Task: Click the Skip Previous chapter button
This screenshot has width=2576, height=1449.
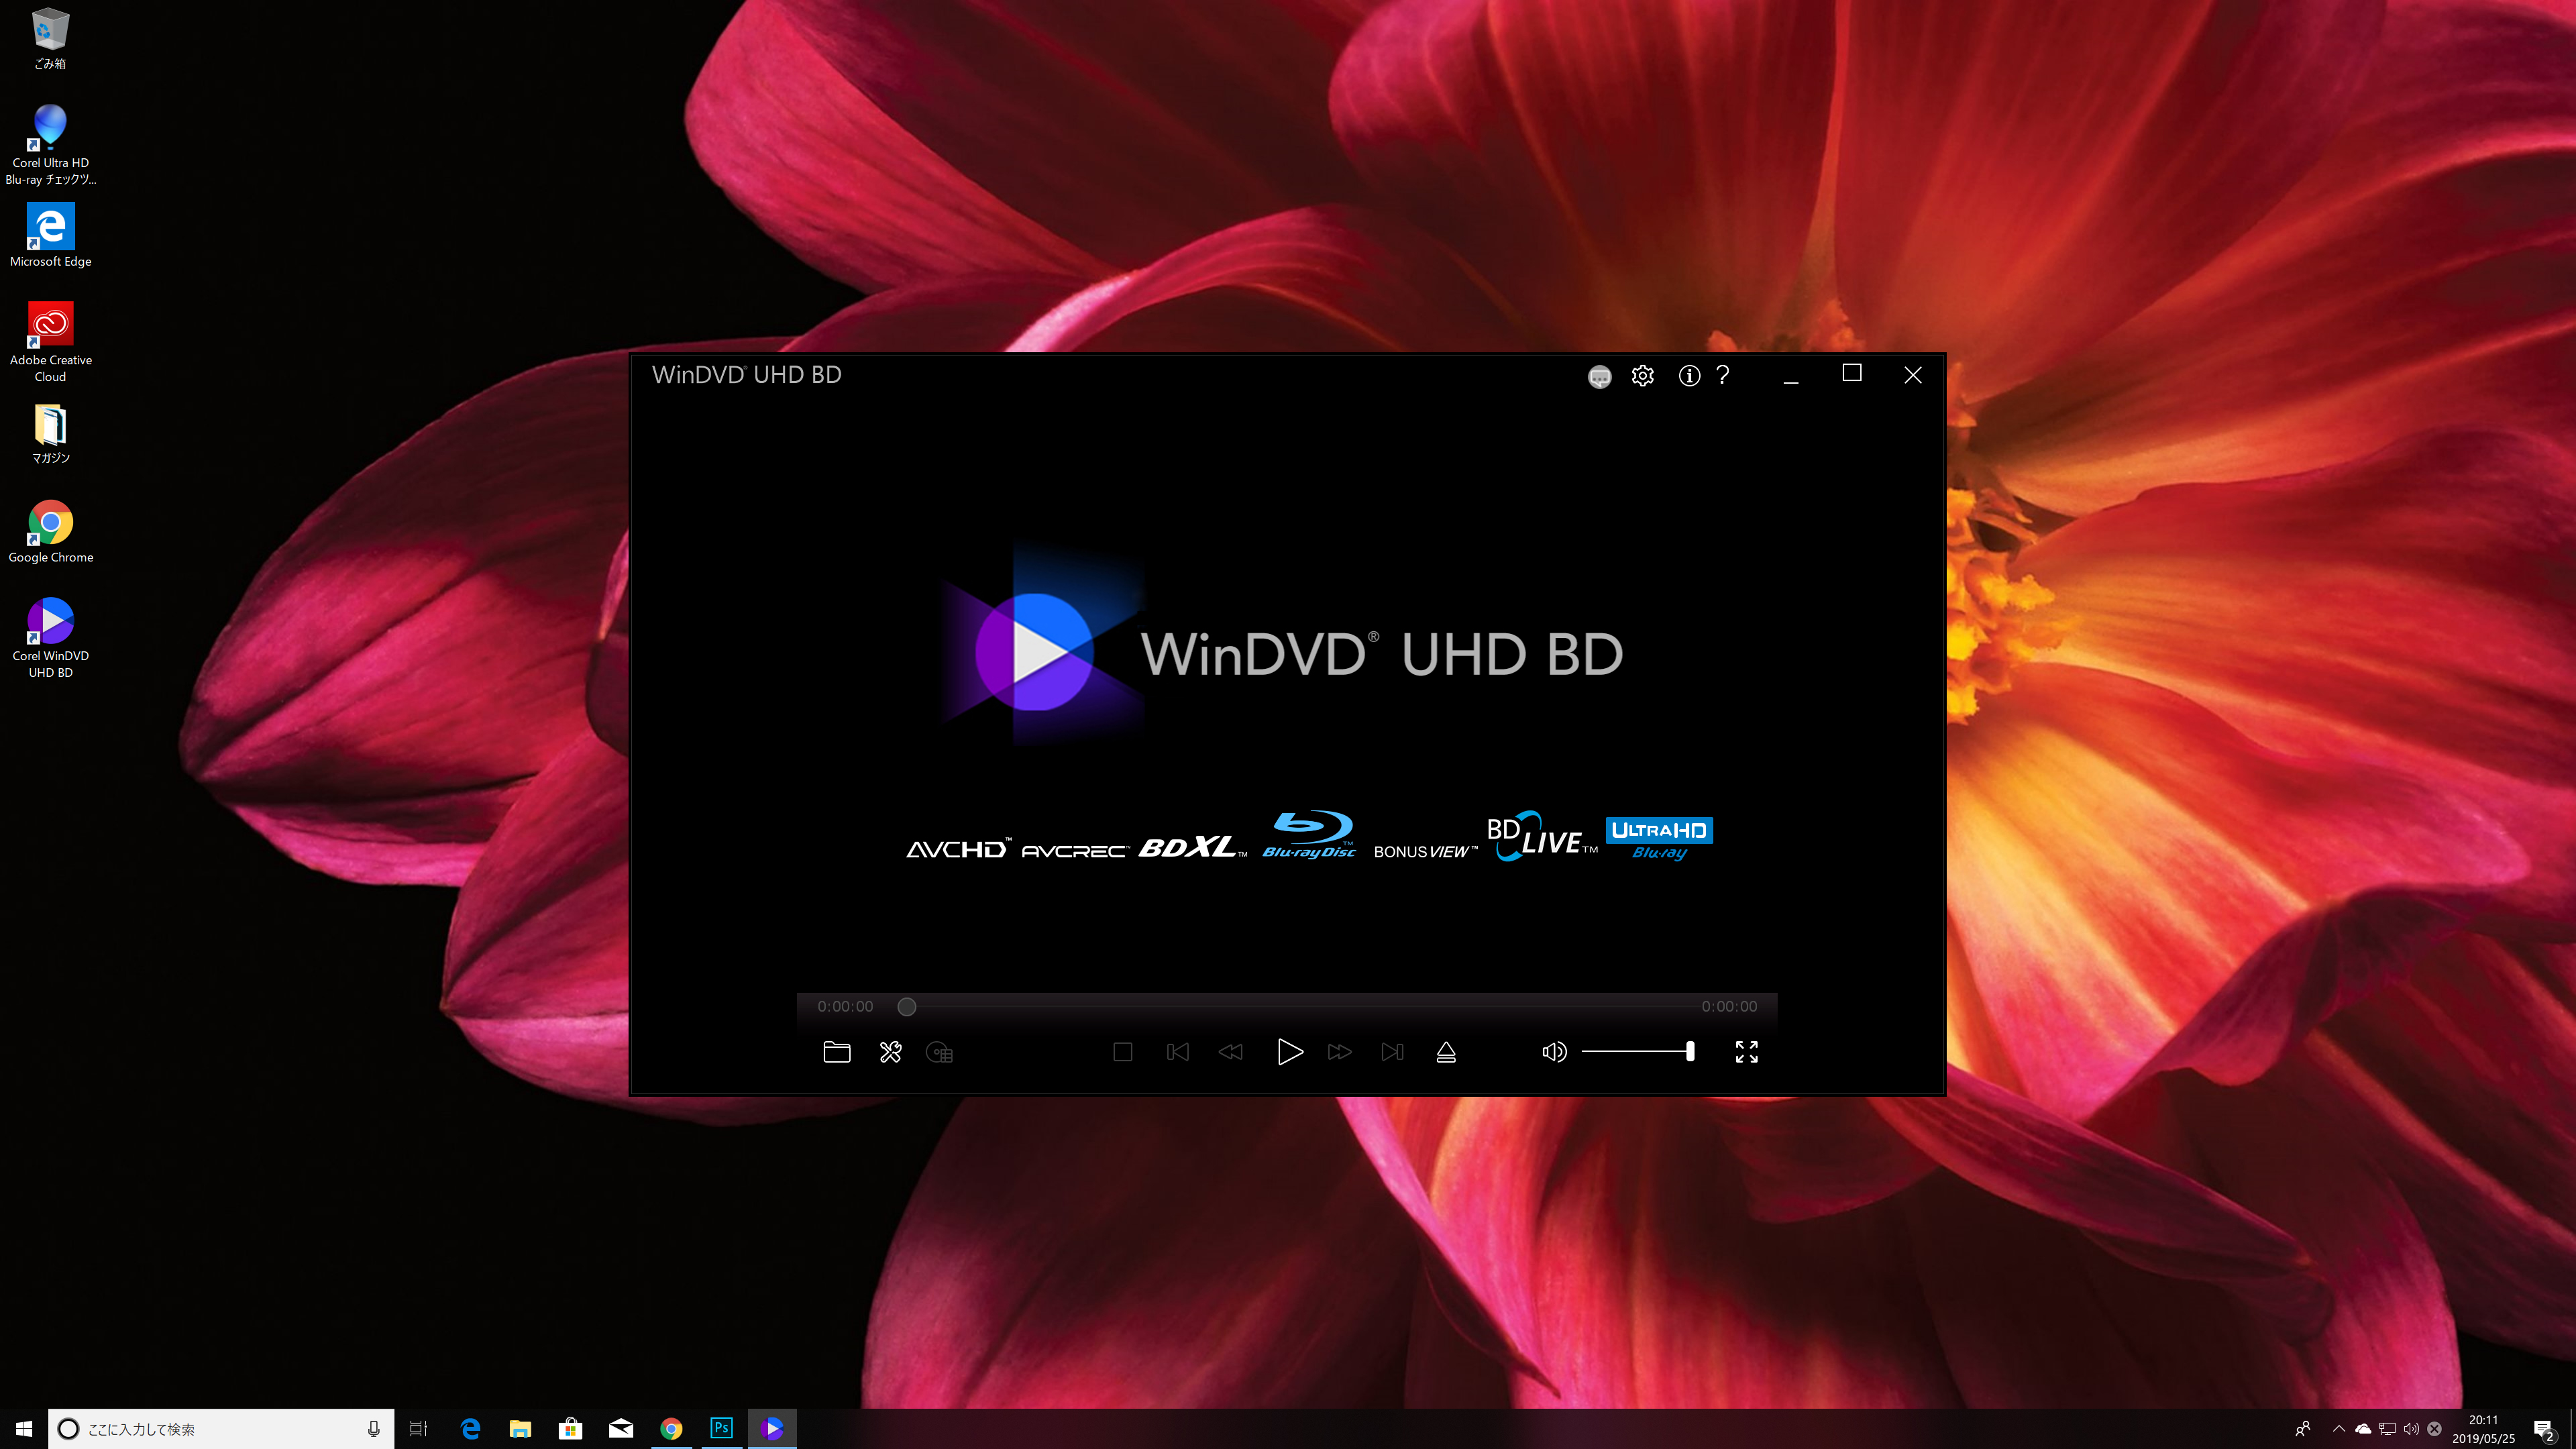Action: 1177,1051
